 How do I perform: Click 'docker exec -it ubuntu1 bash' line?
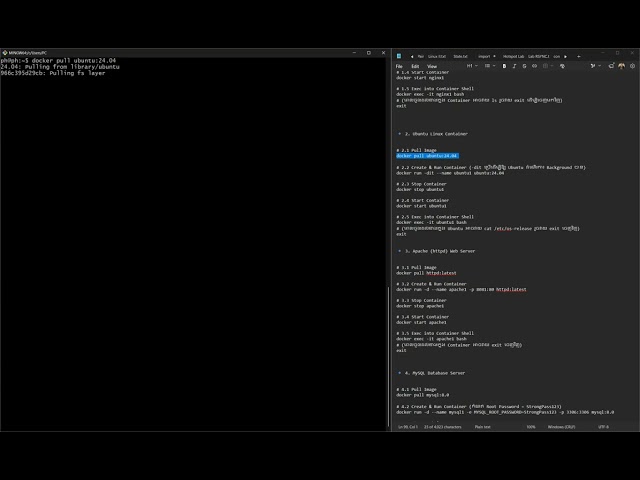(x=431, y=222)
